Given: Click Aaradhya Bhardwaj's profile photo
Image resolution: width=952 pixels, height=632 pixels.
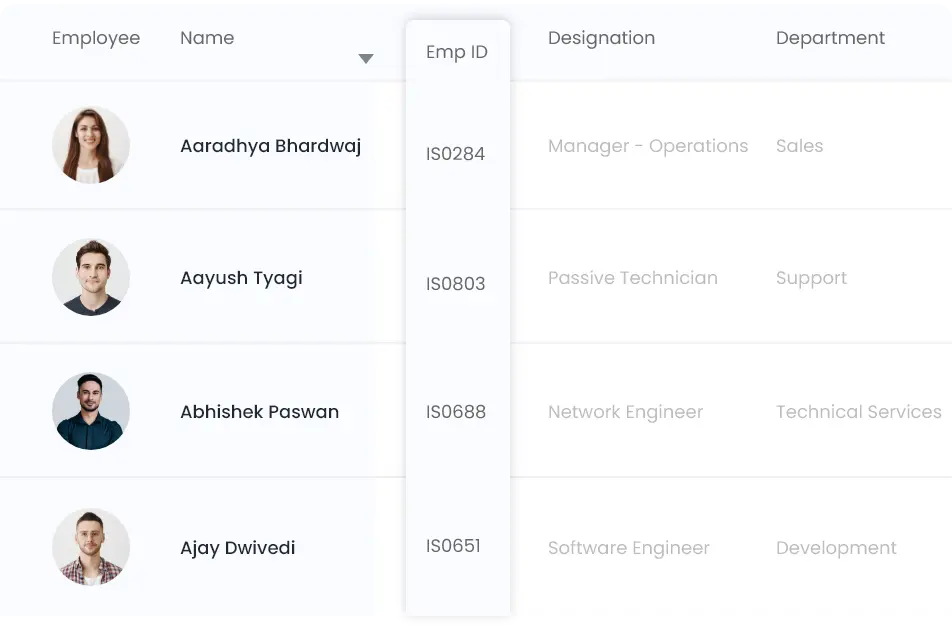Looking at the screenshot, I should coord(91,146).
